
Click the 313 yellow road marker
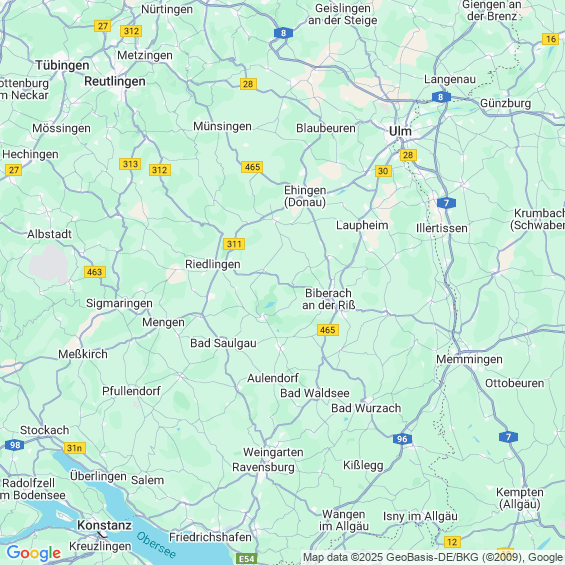pyautogui.click(x=130, y=164)
